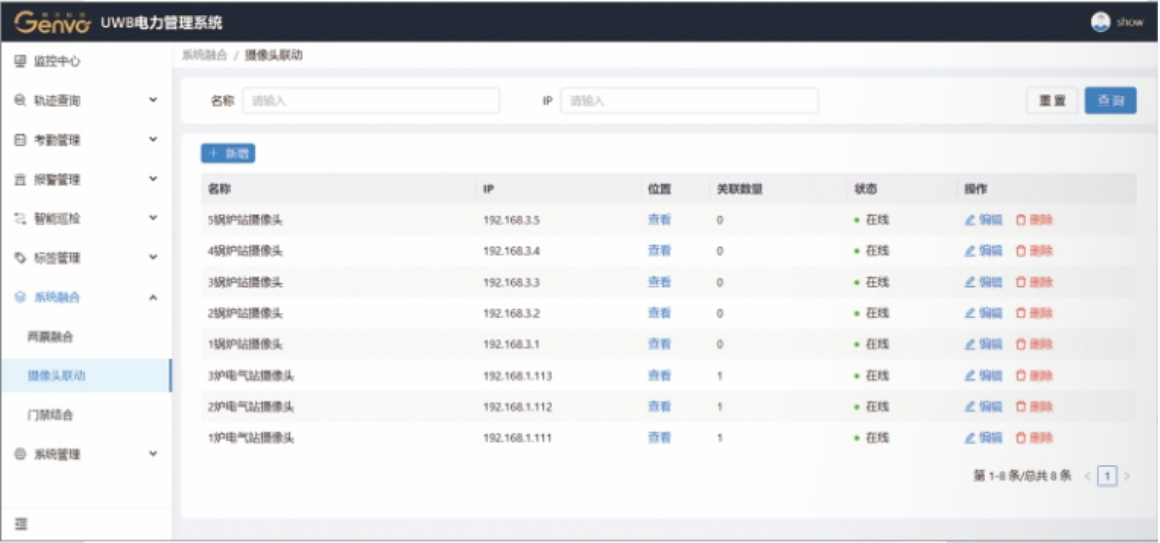Delete the 2炉电气站摄像头 row

click(x=1034, y=407)
